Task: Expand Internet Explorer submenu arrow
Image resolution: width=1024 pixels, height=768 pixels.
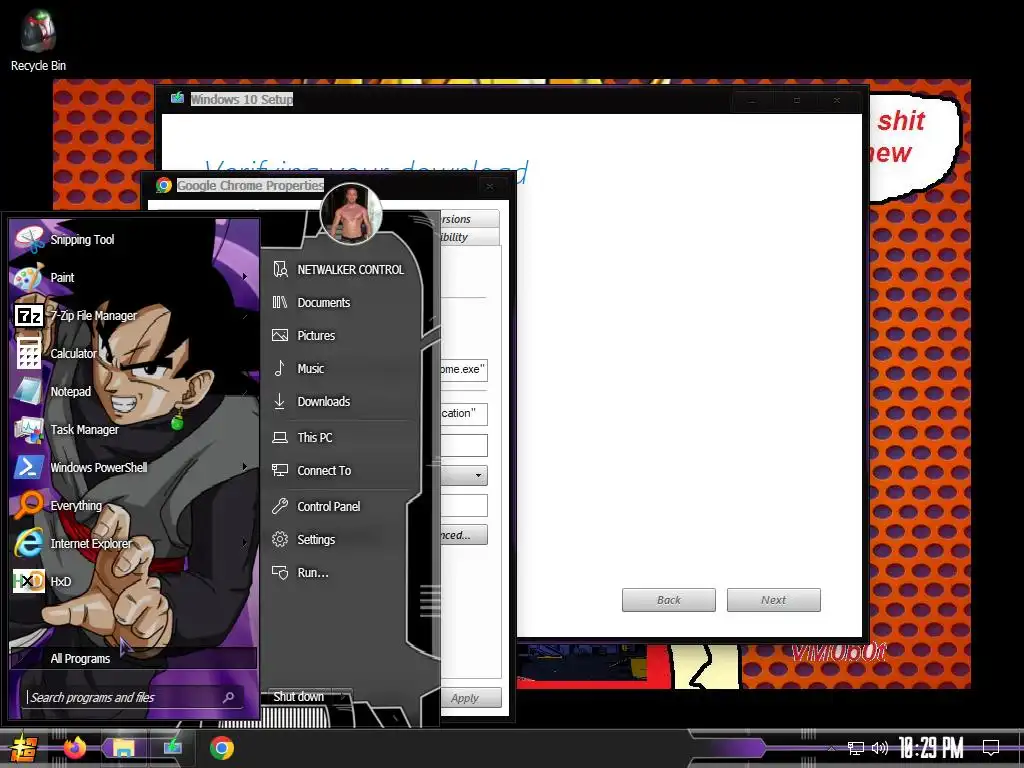Action: (x=245, y=543)
